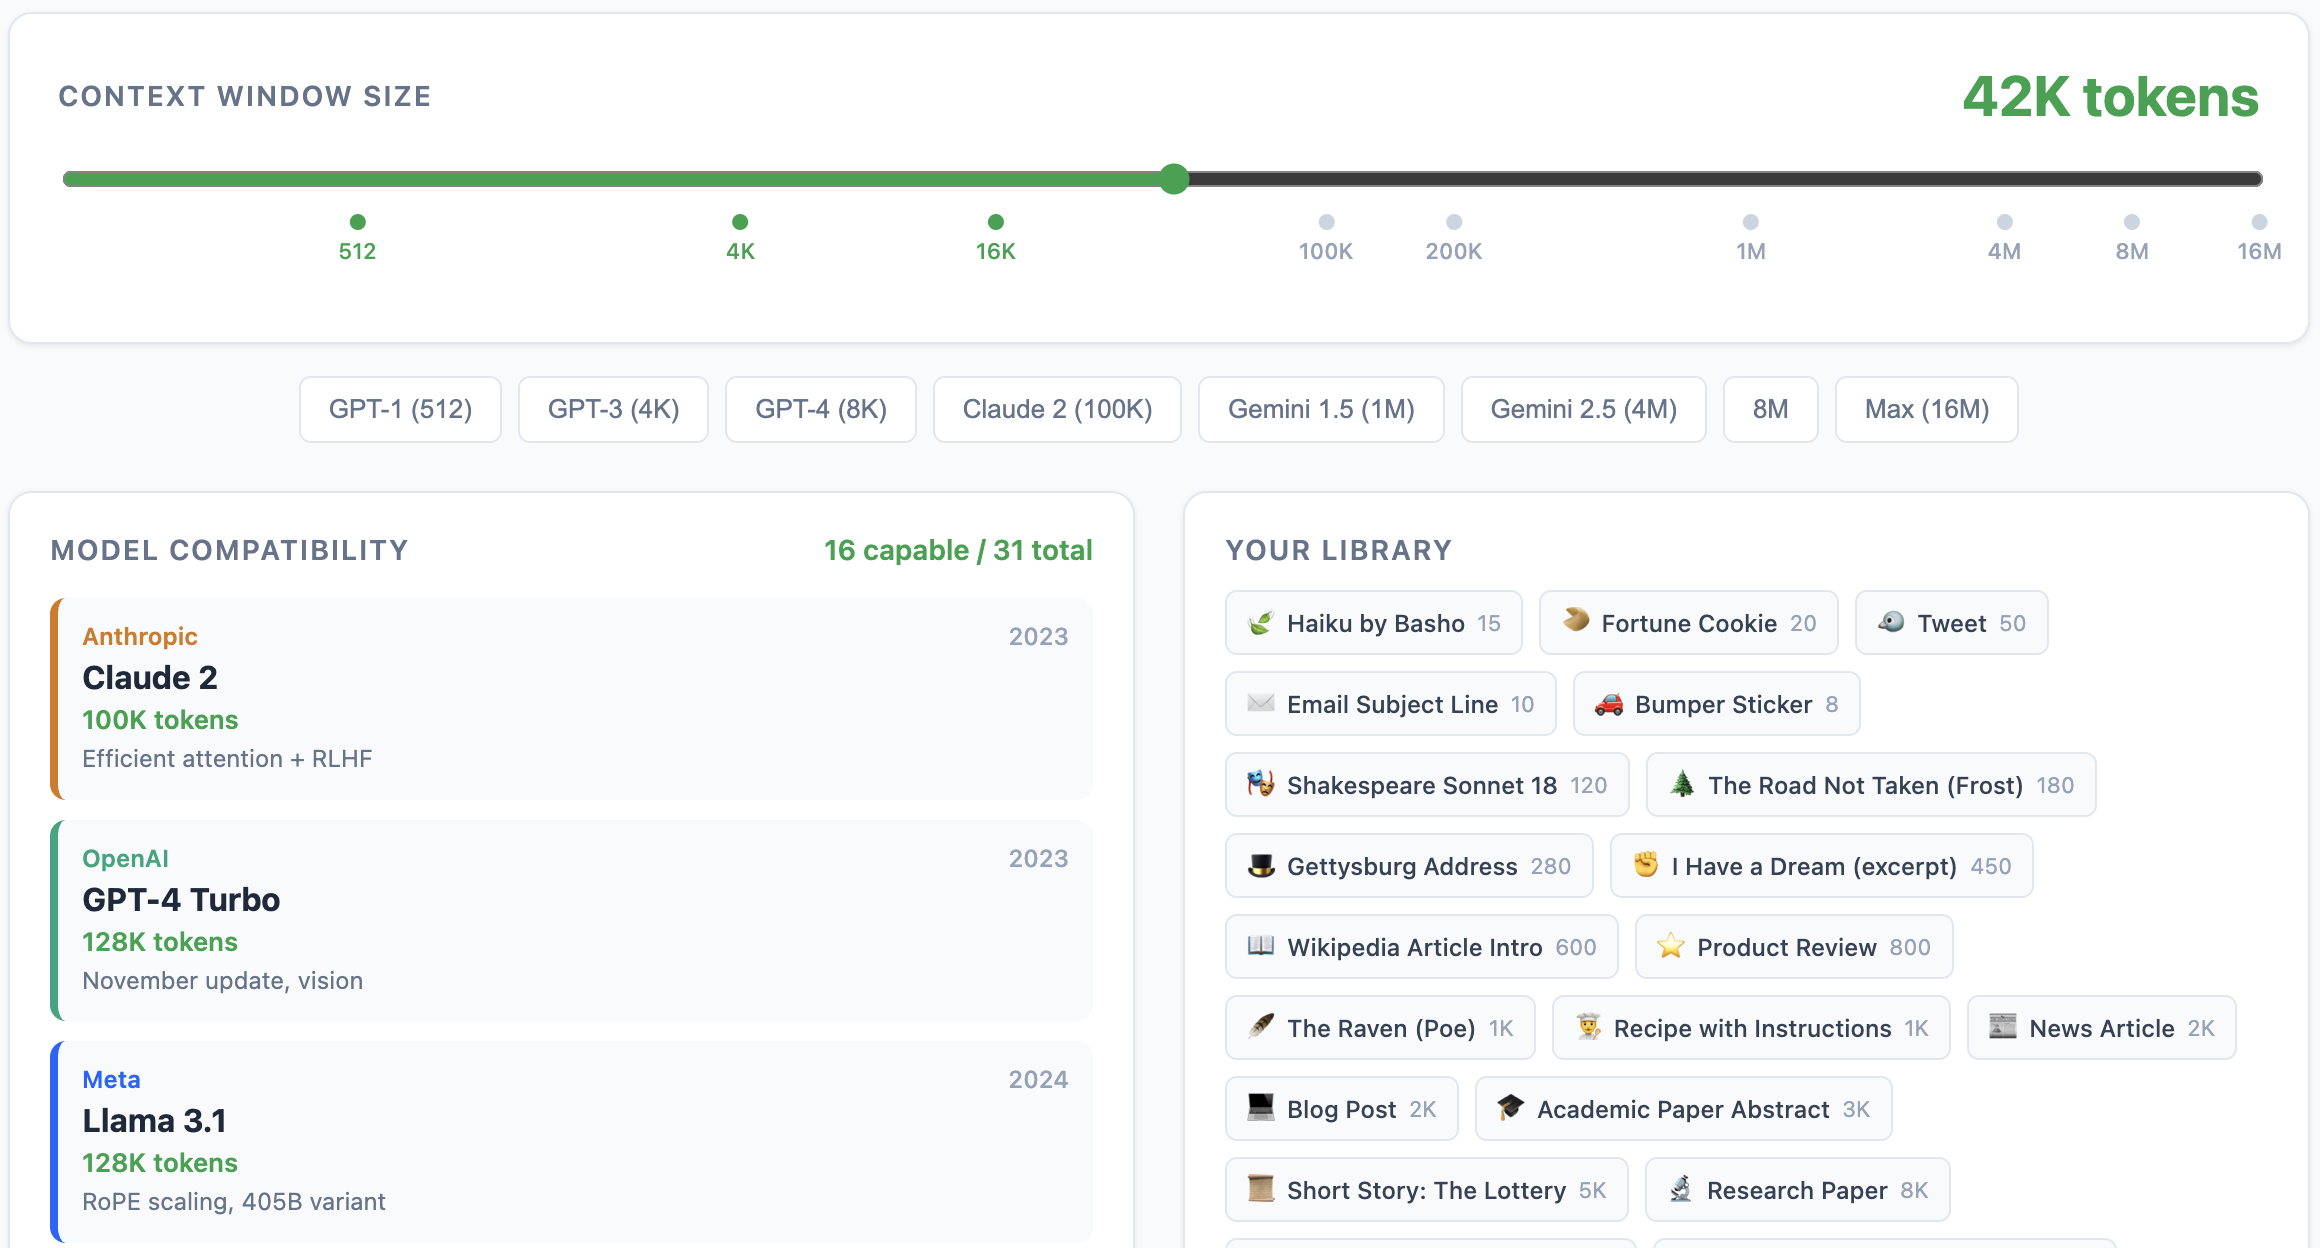The image size is (2320, 1248).
Task: Click the graduation cap Academic Paper icon
Action: coord(1510,1108)
